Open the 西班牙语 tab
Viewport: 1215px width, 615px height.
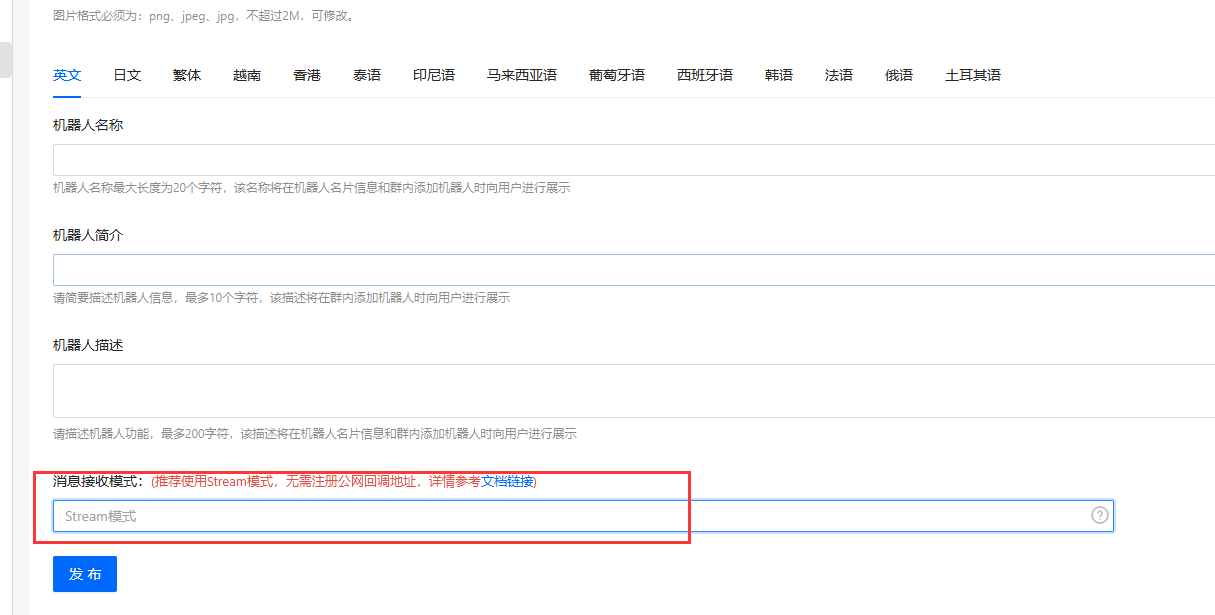coord(705,75)
